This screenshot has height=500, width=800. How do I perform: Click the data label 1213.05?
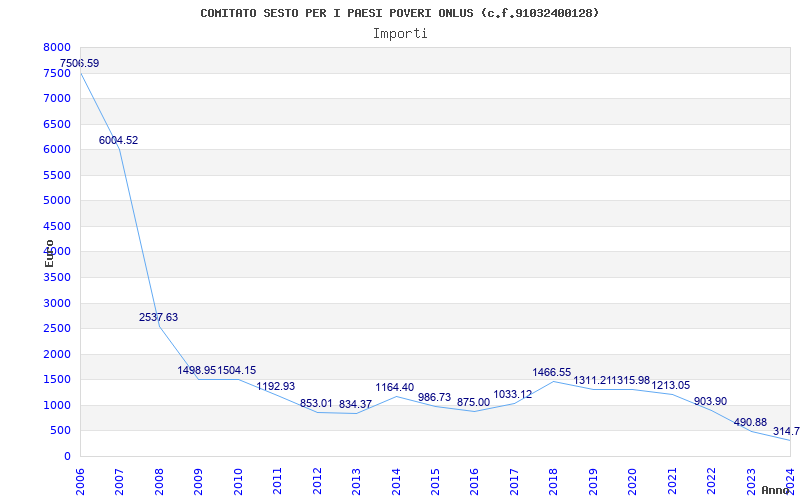point(670,386)
